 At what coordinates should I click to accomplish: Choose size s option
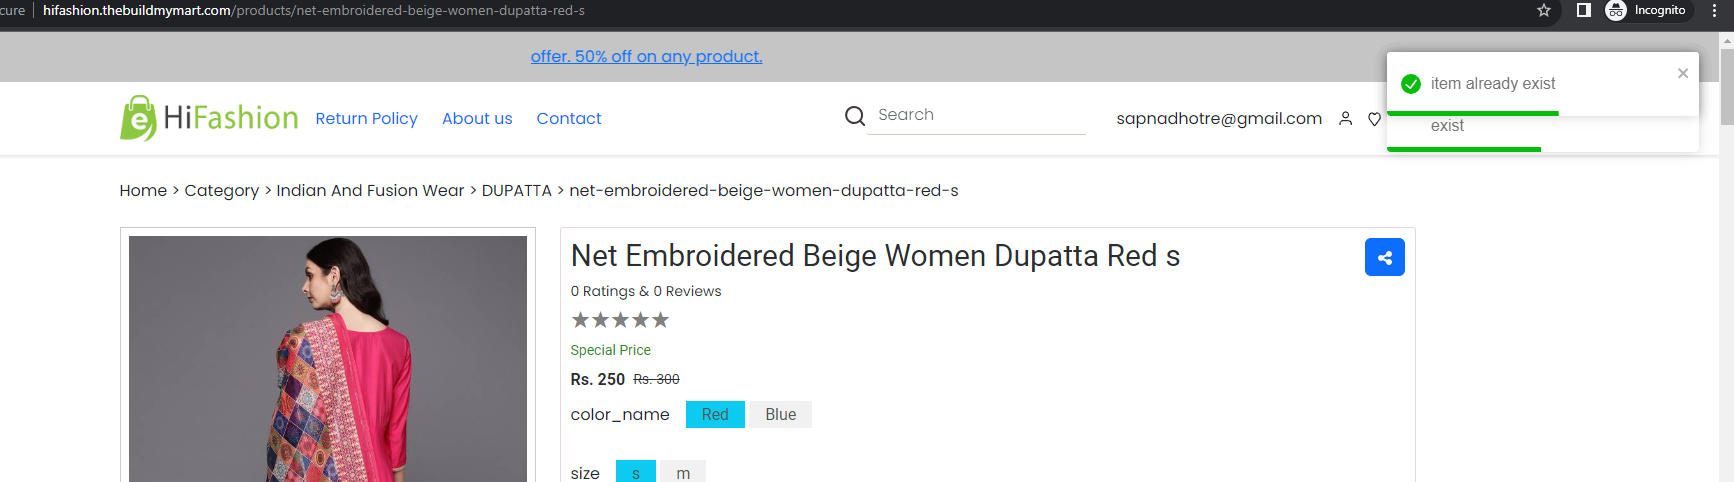[x=636, y=472]
